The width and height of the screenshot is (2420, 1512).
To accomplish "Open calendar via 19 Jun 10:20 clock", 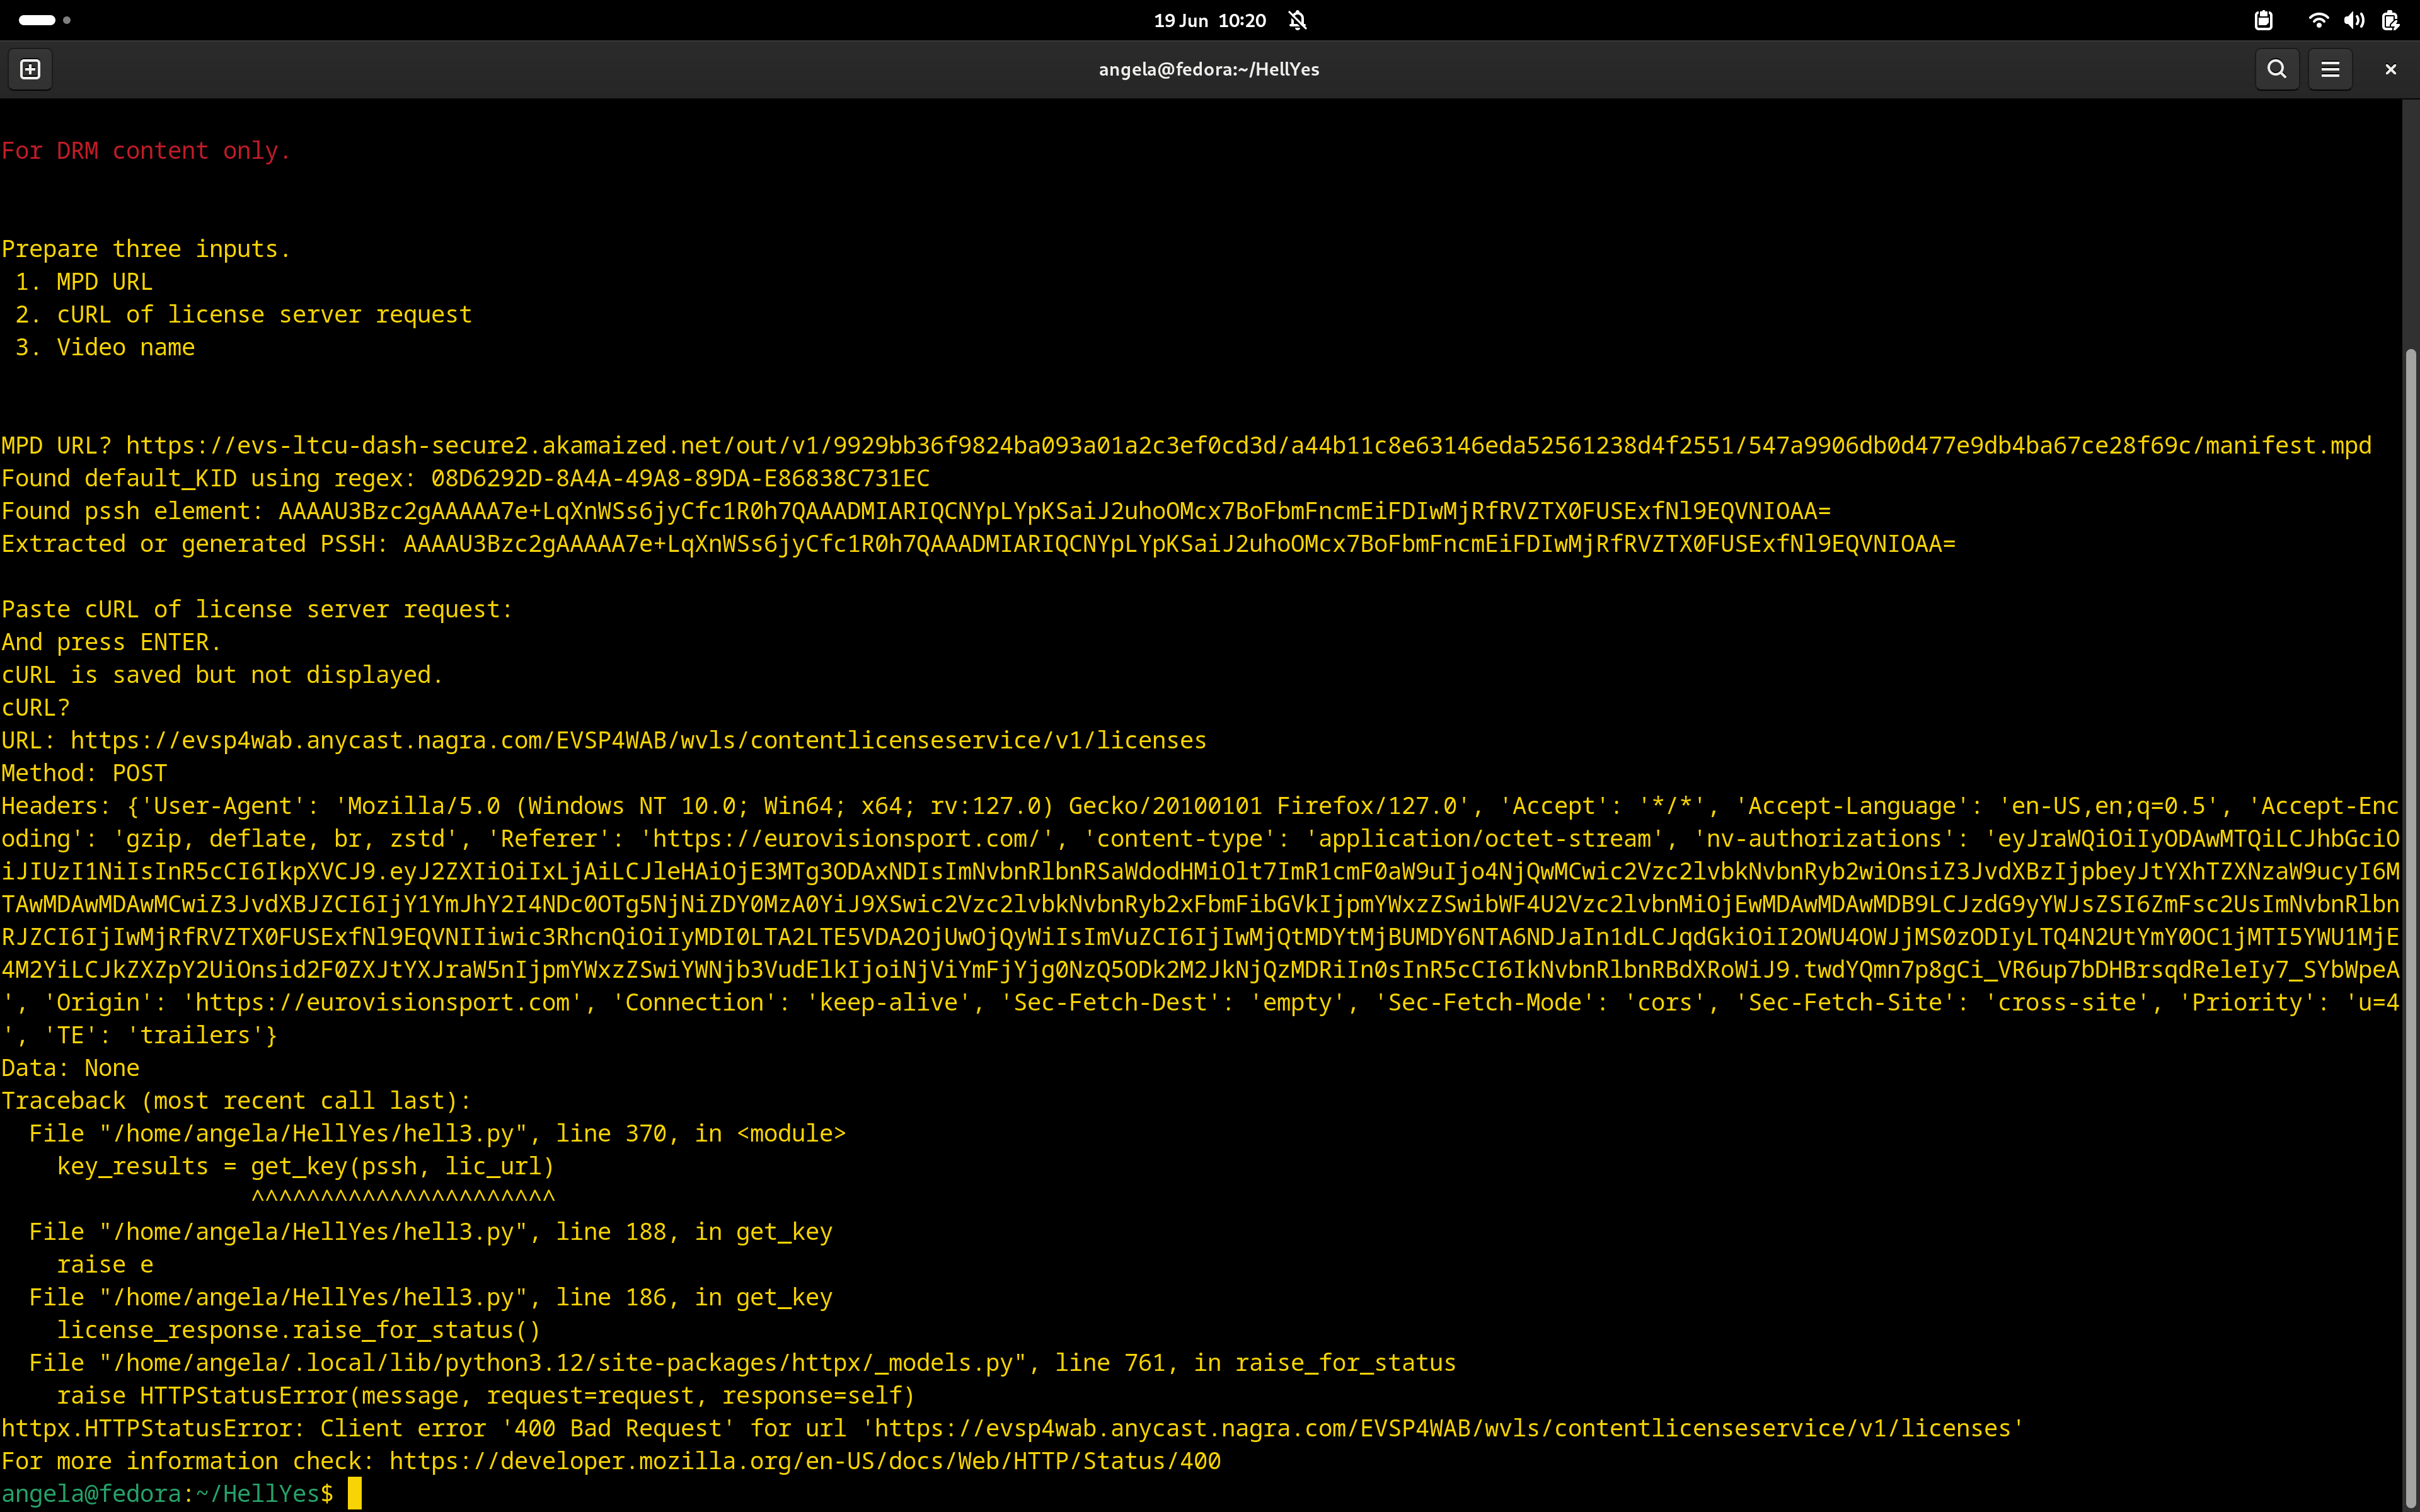I will [1209, 20].
